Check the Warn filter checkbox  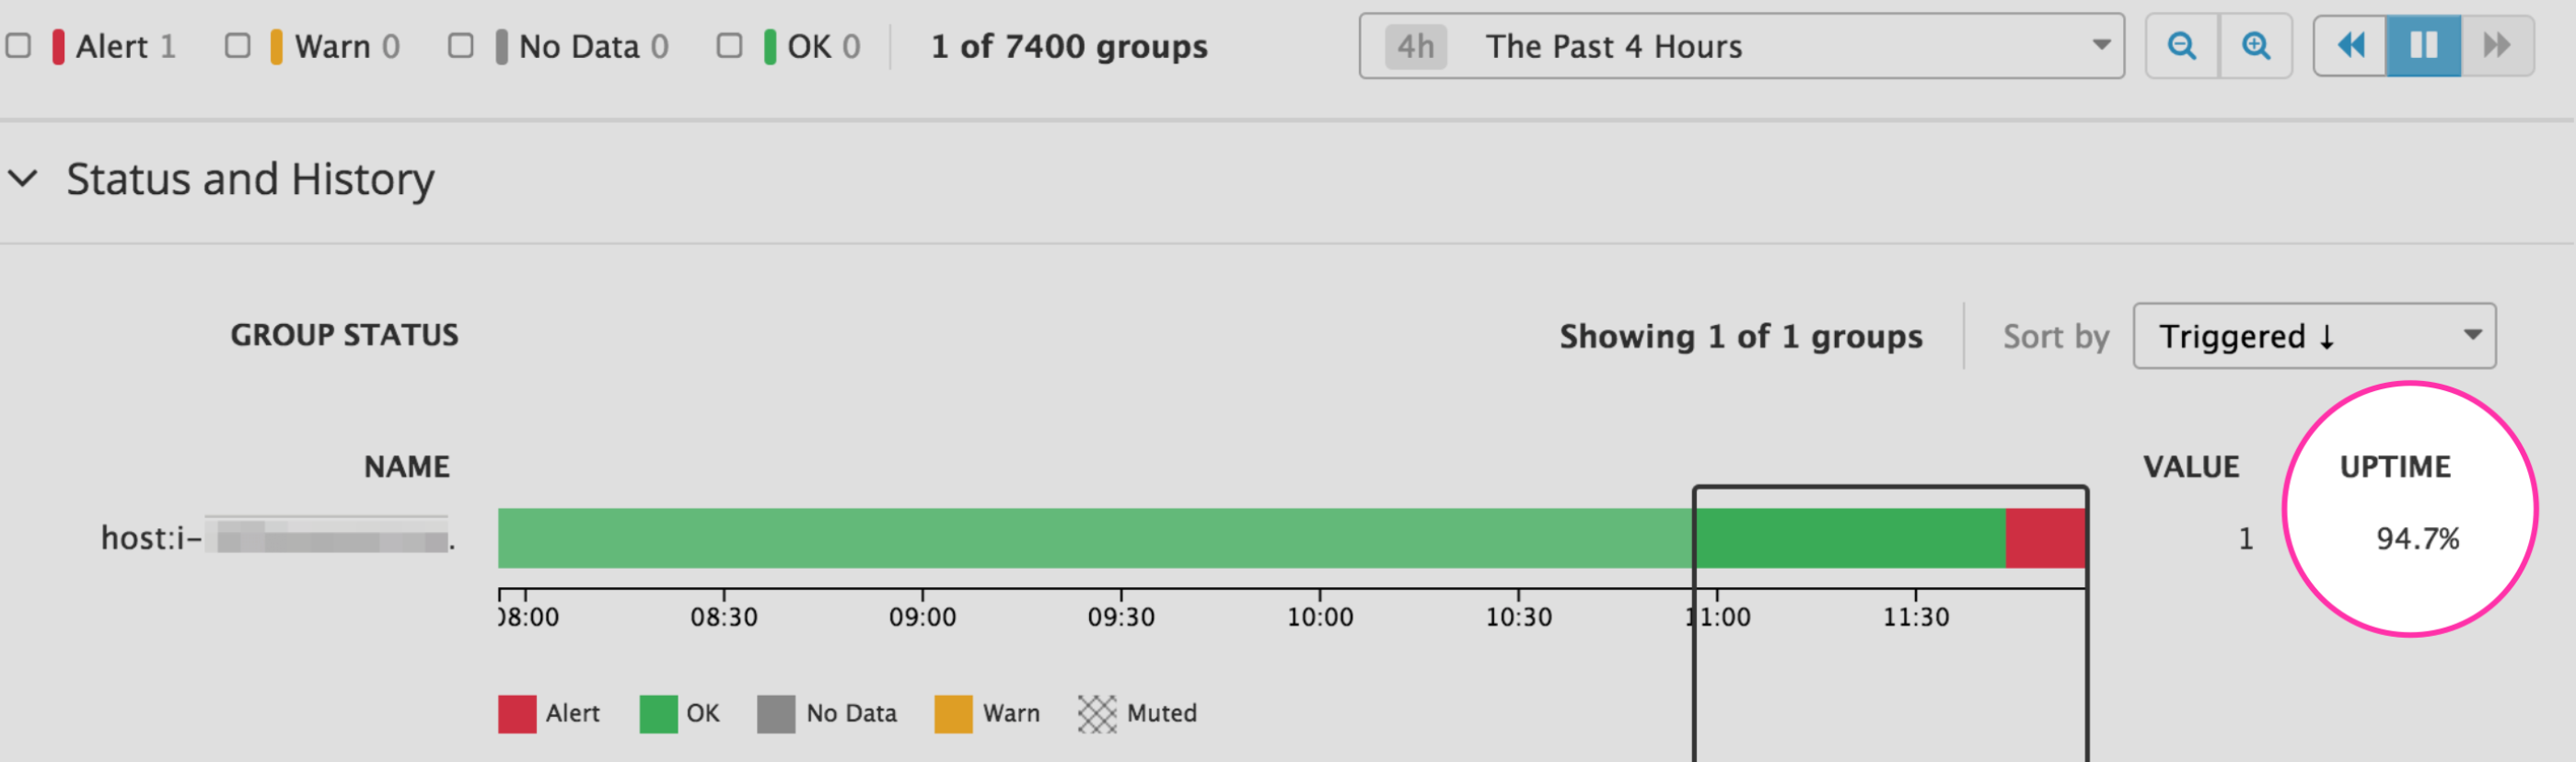[237, 44]
